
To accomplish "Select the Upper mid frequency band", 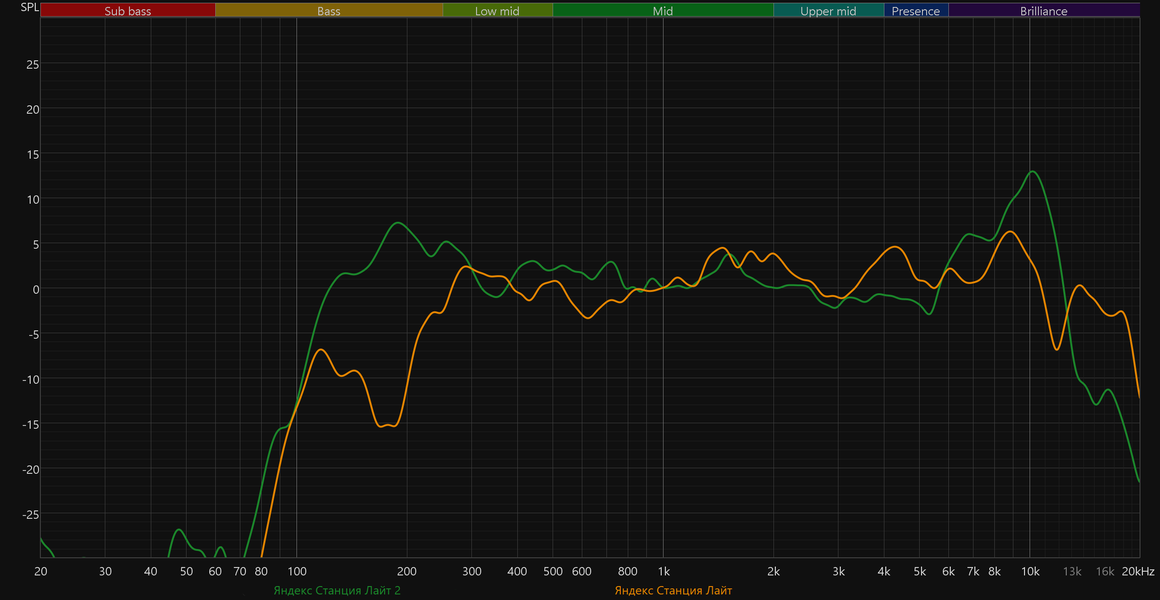I will tap(829, 10).
